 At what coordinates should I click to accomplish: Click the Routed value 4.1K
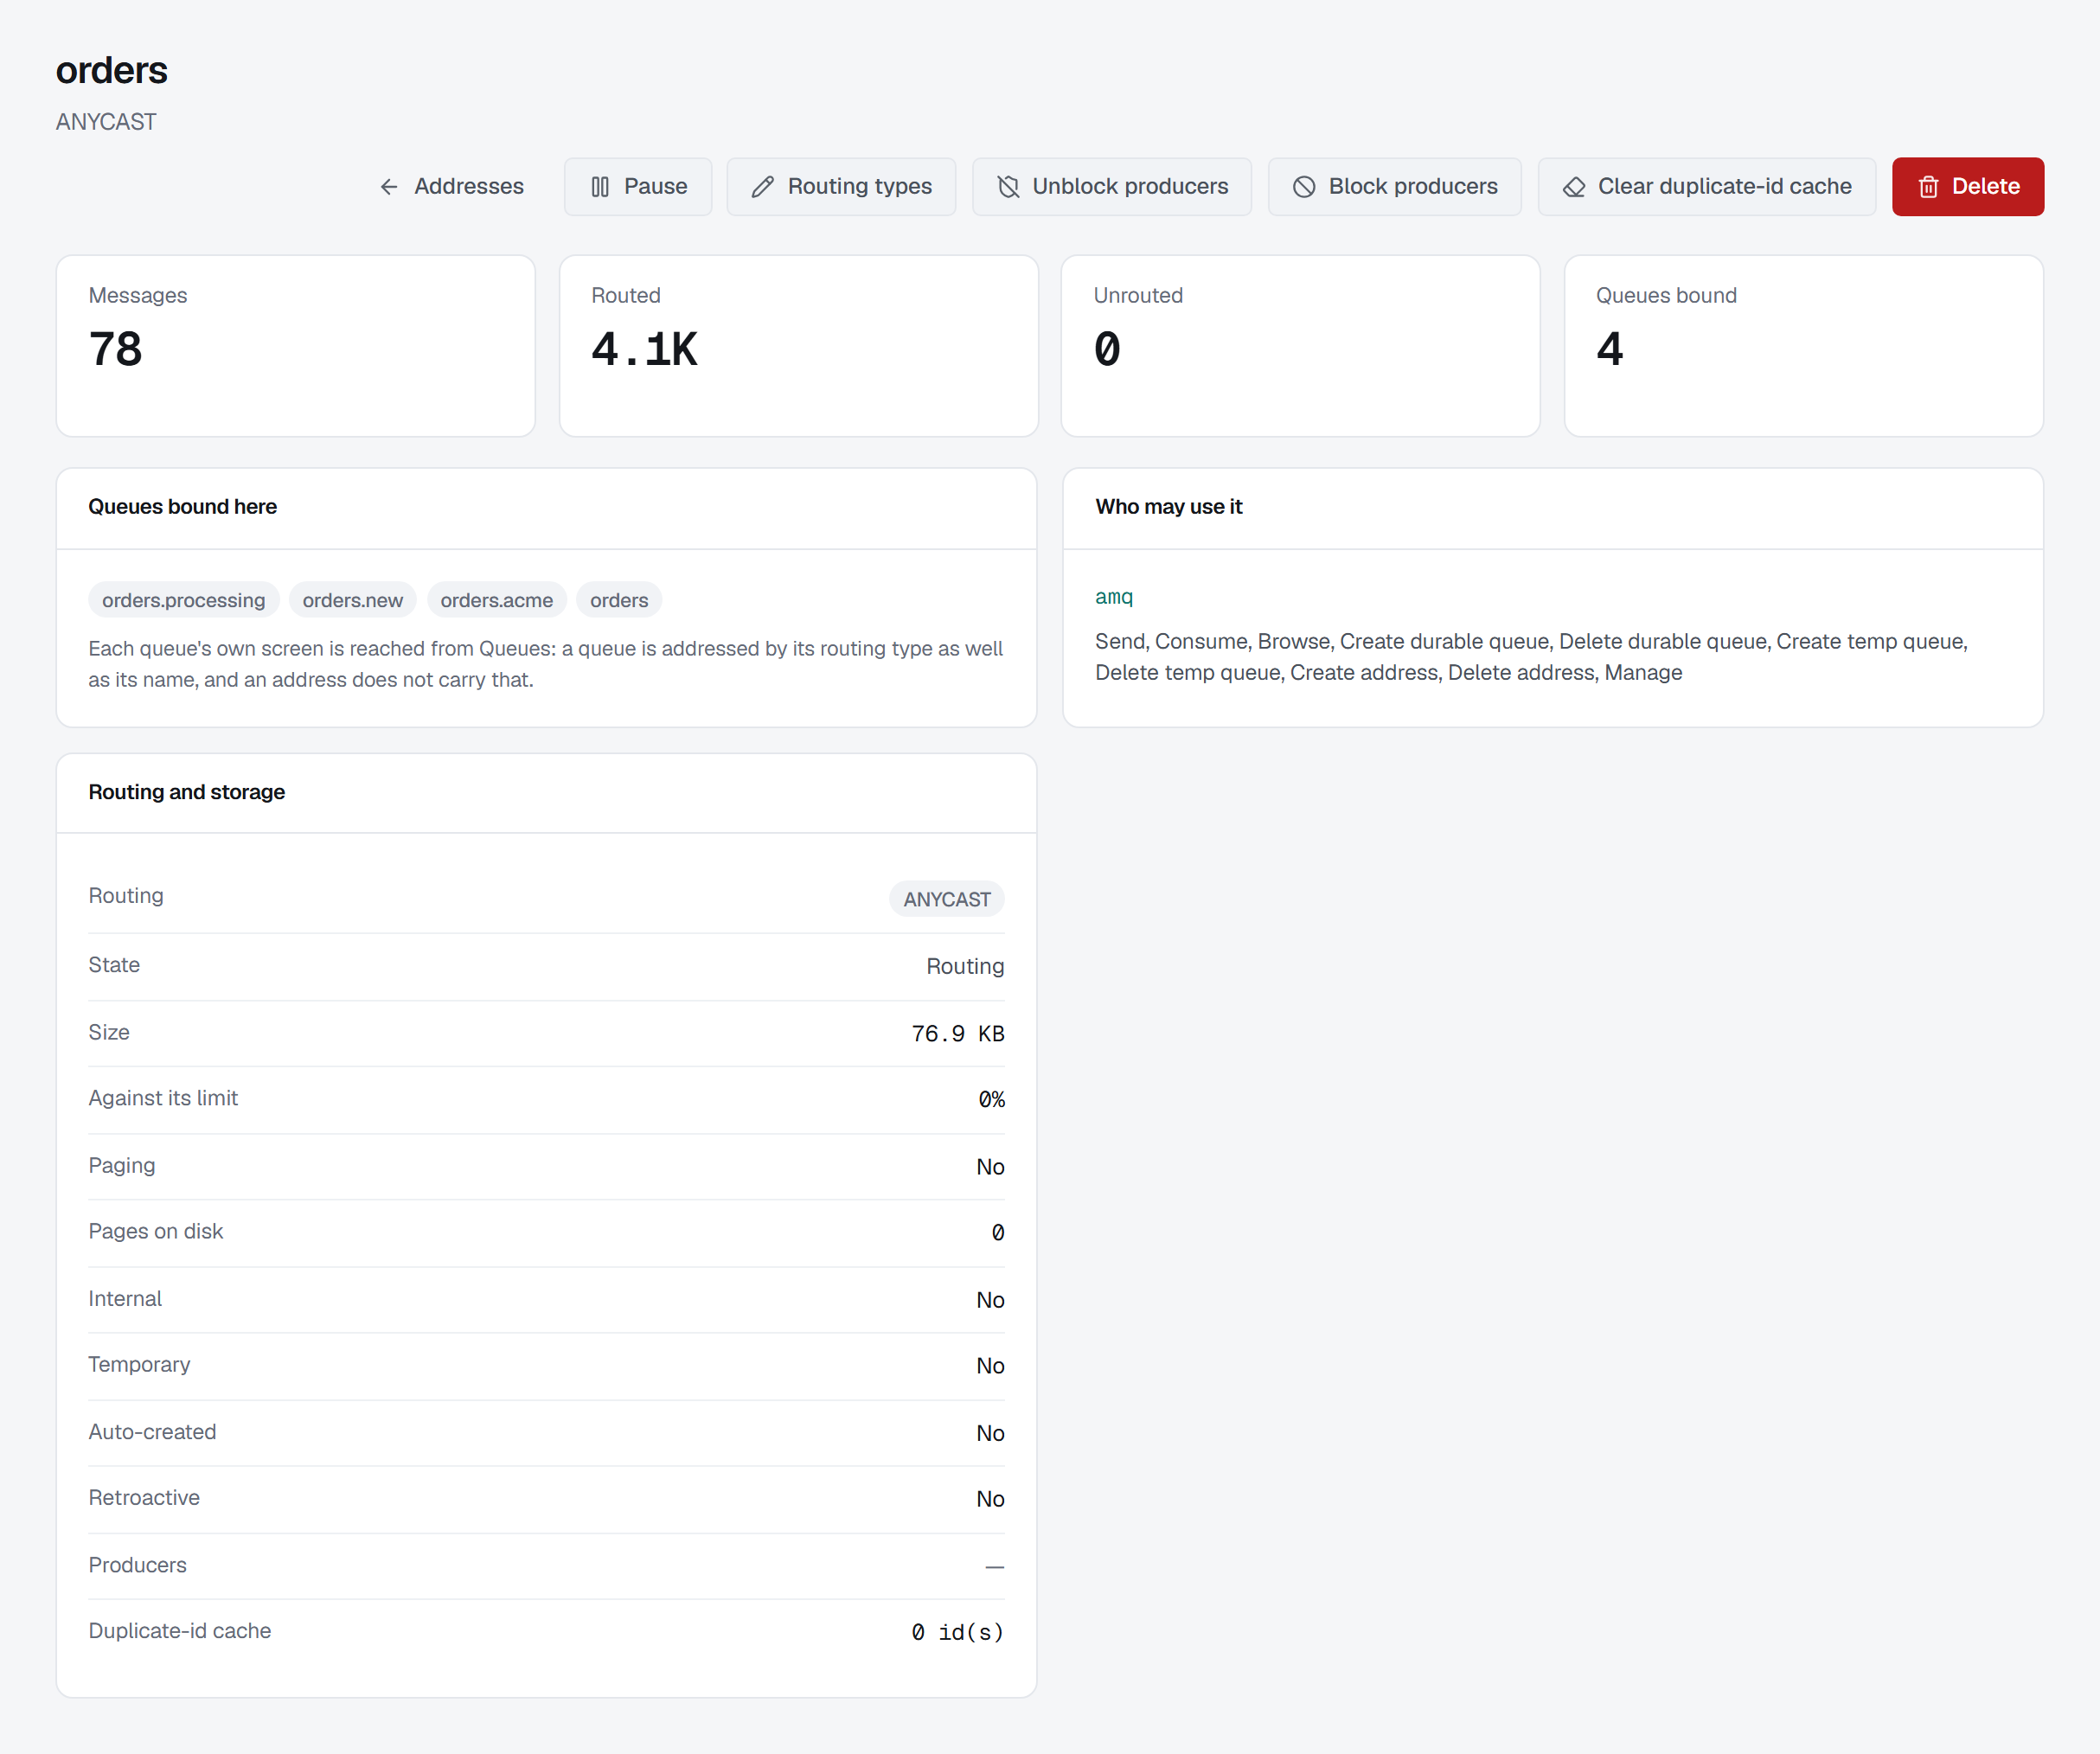[644, 350]
